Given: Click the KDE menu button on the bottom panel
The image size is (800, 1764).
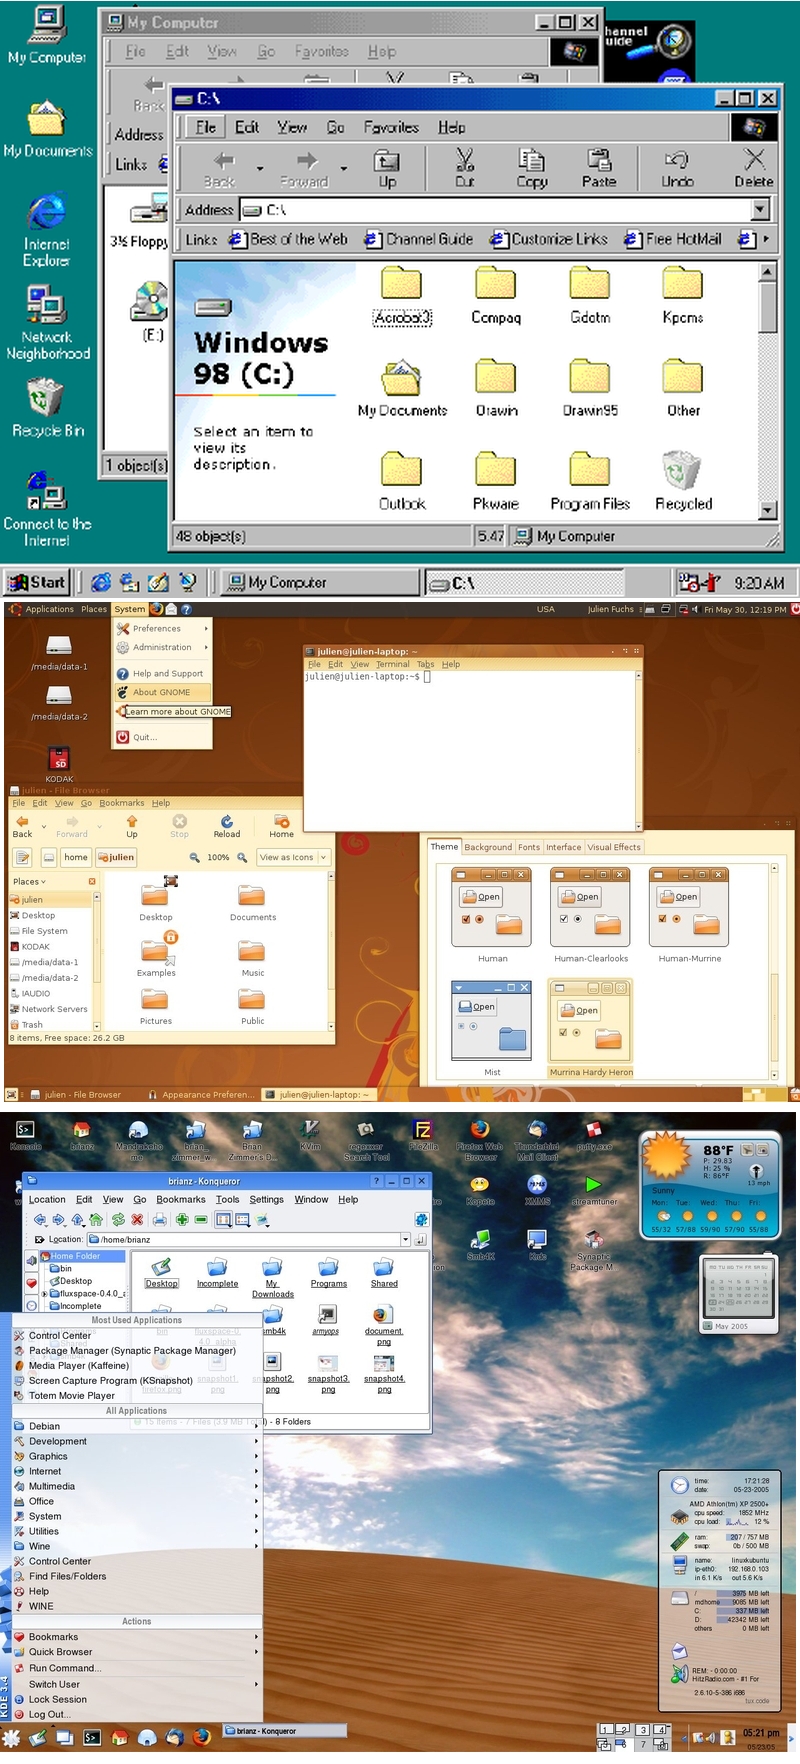Looking at the screenshot, I should pyautogui.click(x=12, y=1738).
